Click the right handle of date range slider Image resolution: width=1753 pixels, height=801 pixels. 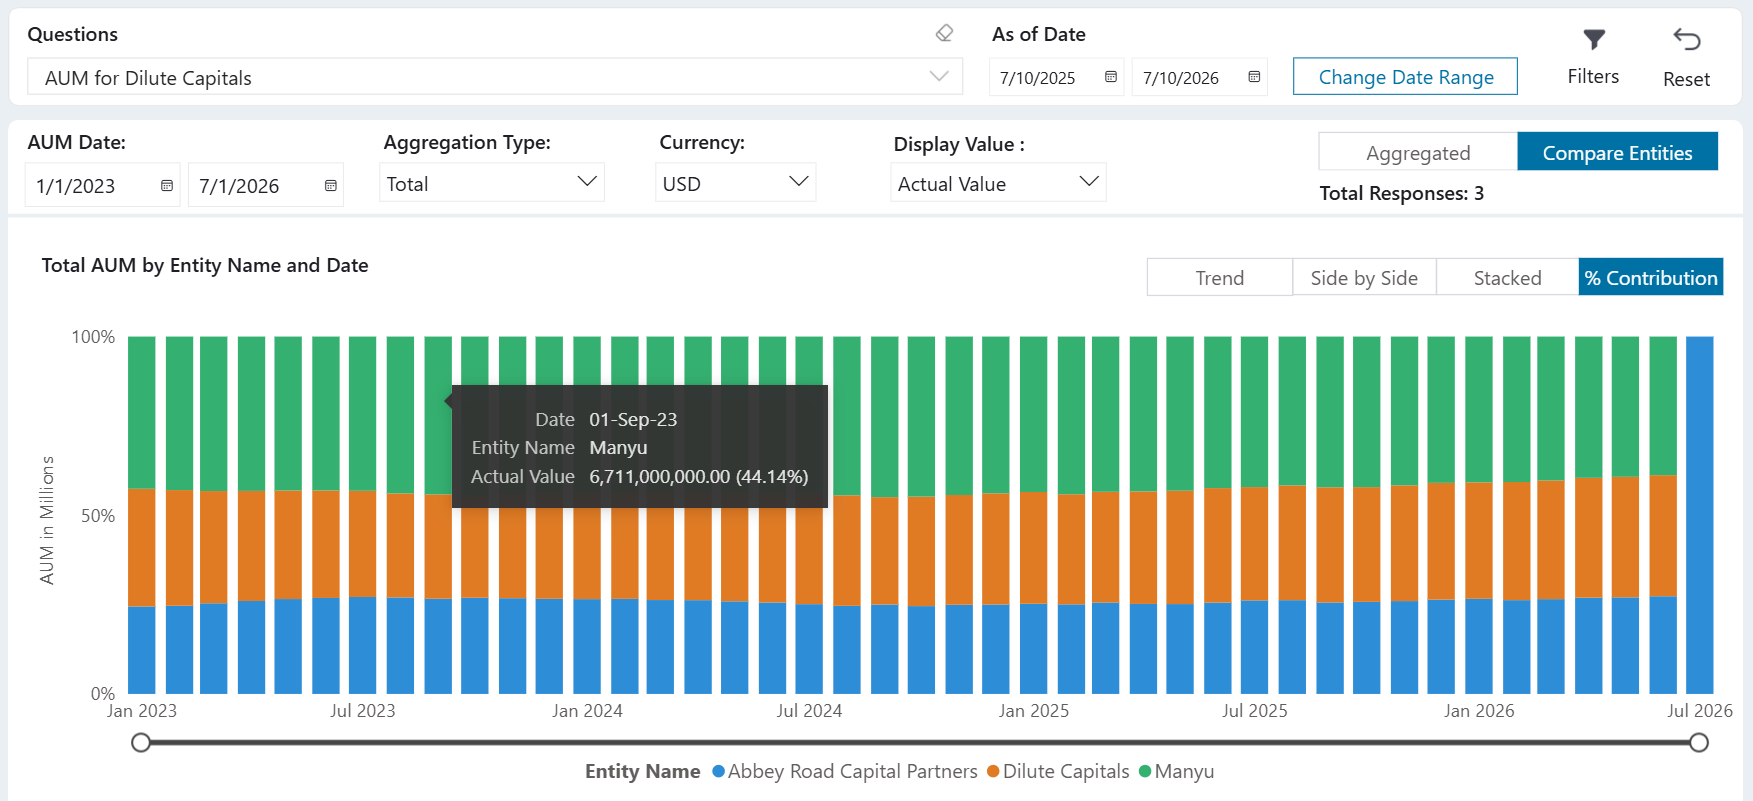1698,742
